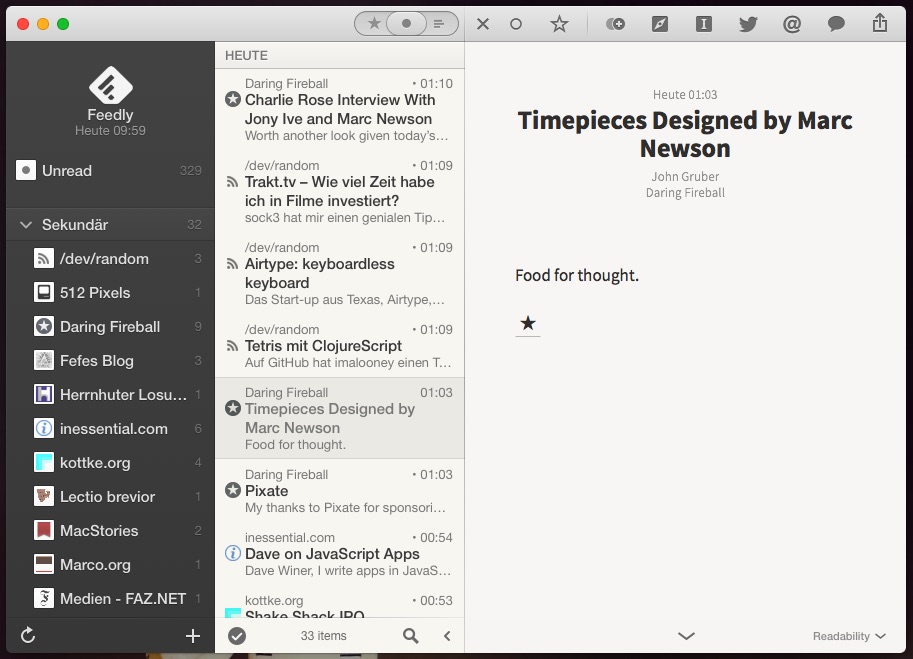Open the Lectio brevior feed
The image size is (913, 659).
coord(110,497)
